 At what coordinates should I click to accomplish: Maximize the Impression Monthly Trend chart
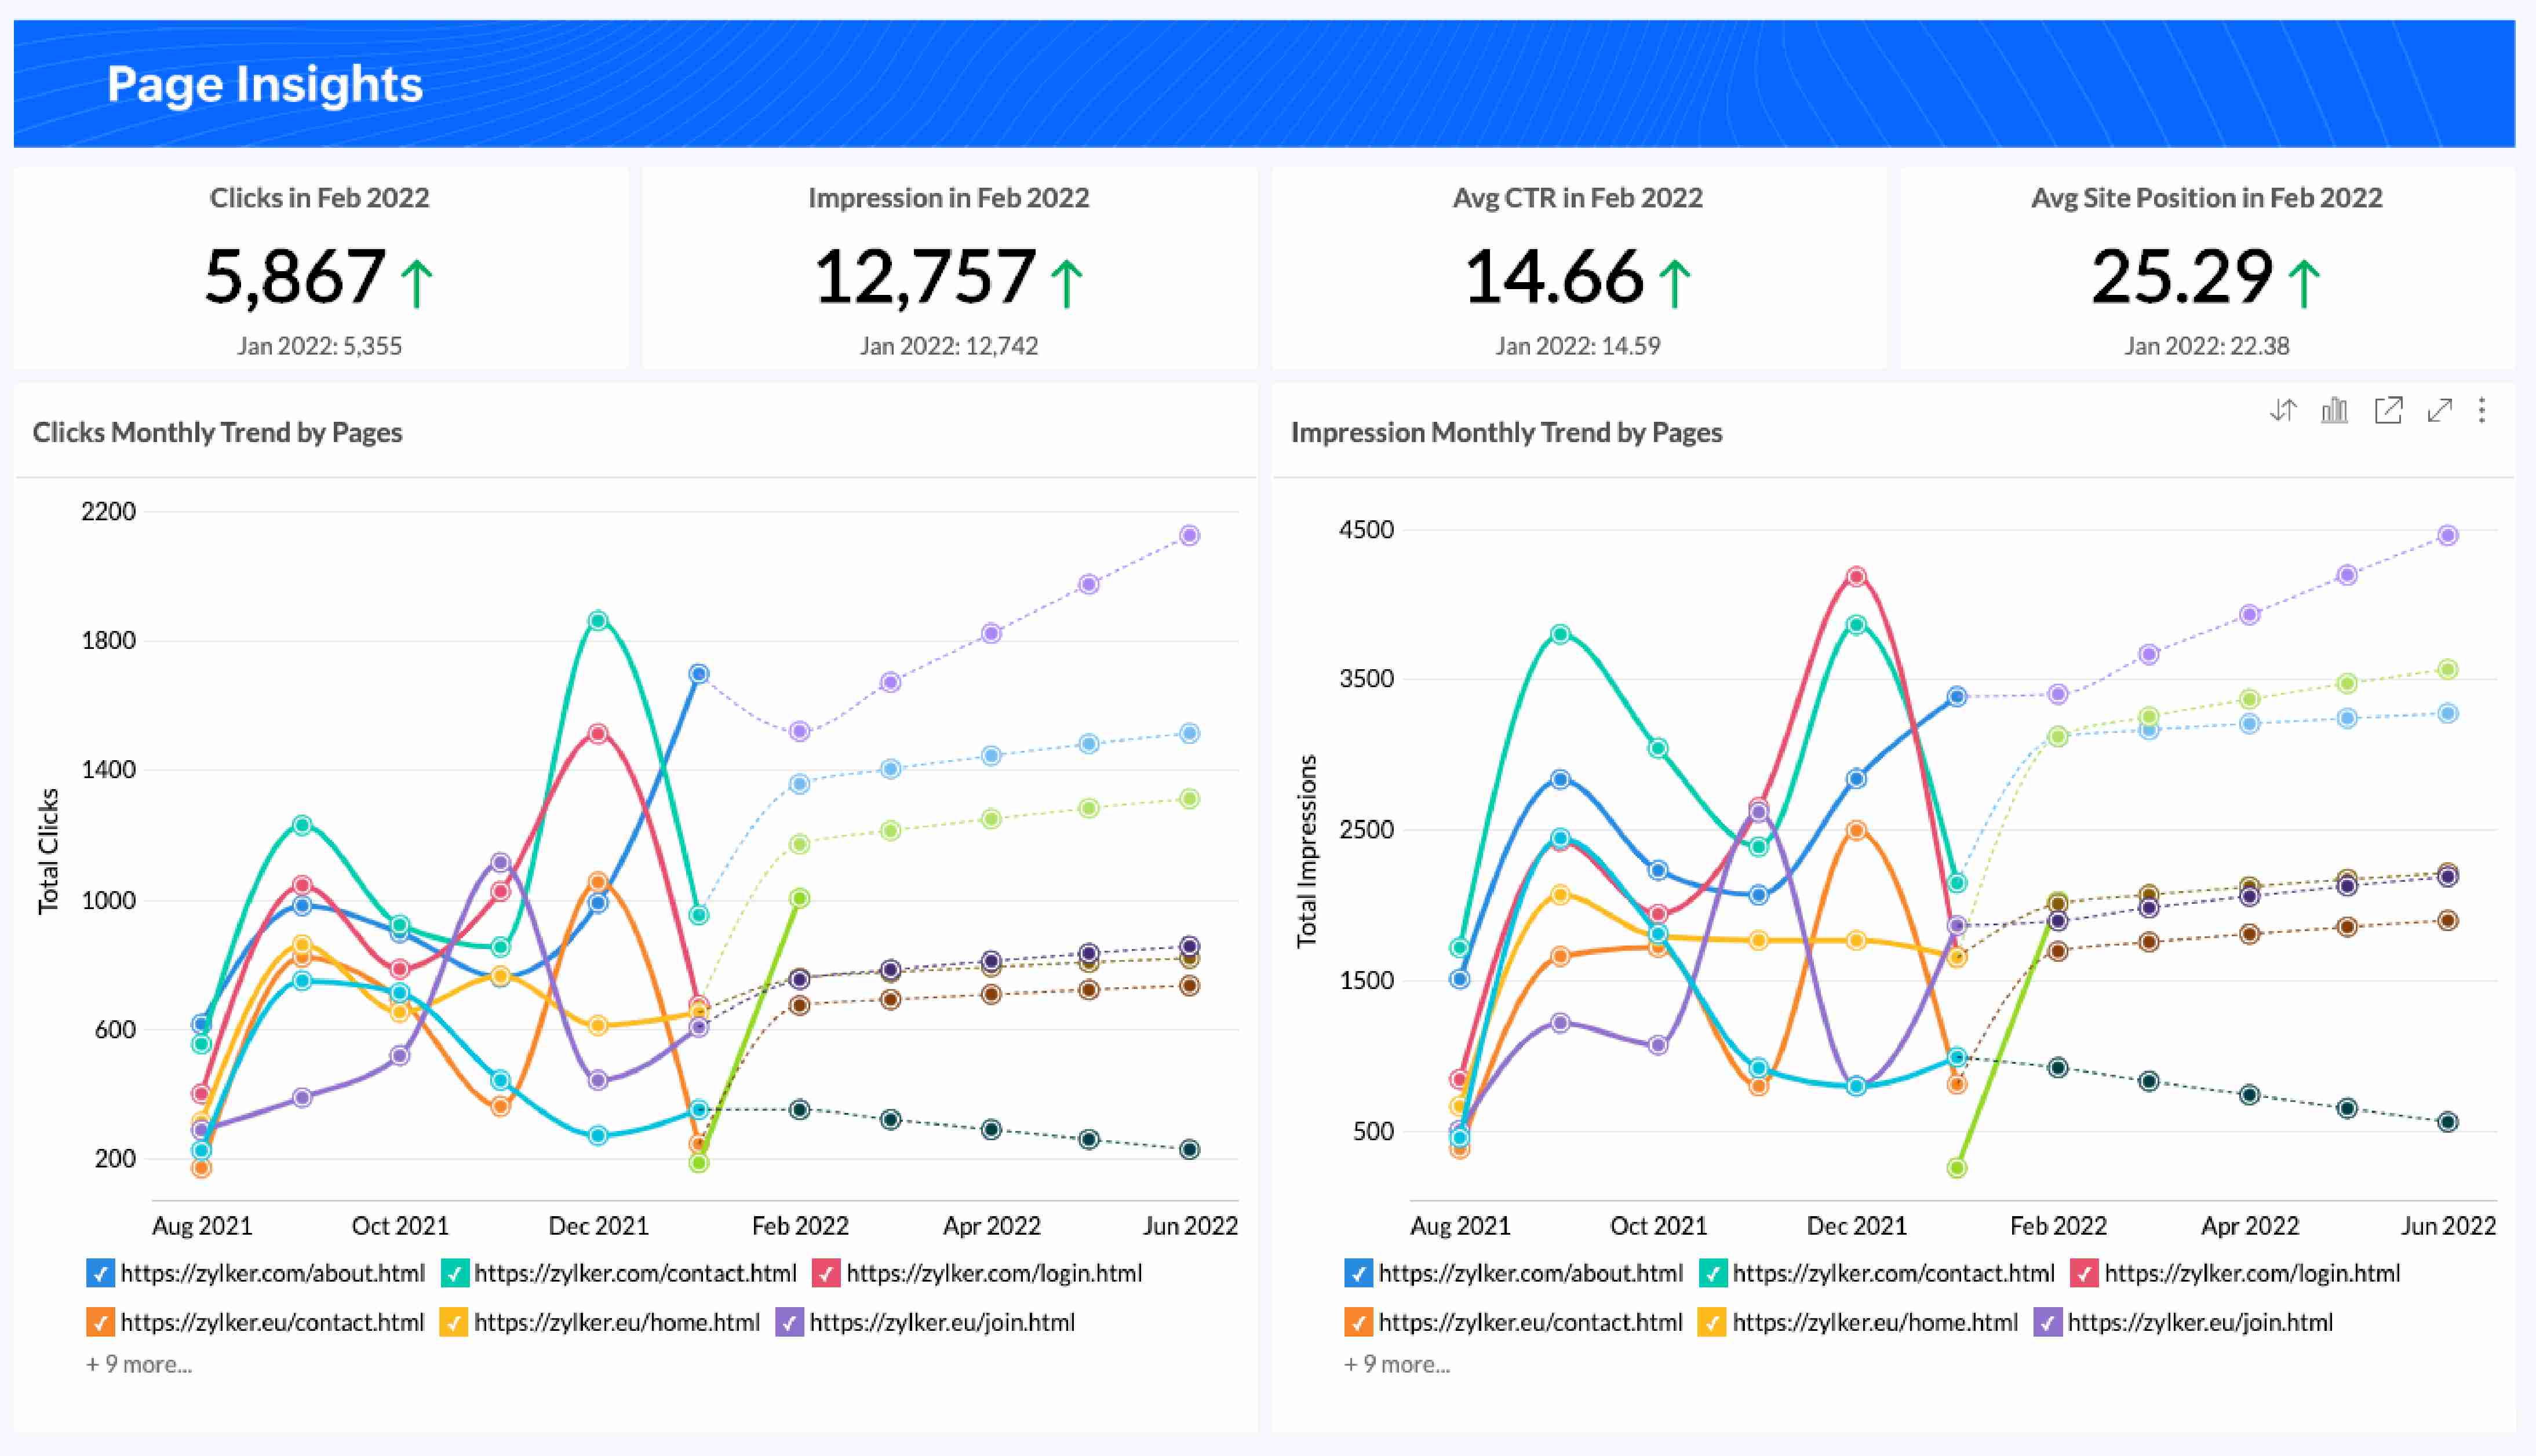[2440, 410]
